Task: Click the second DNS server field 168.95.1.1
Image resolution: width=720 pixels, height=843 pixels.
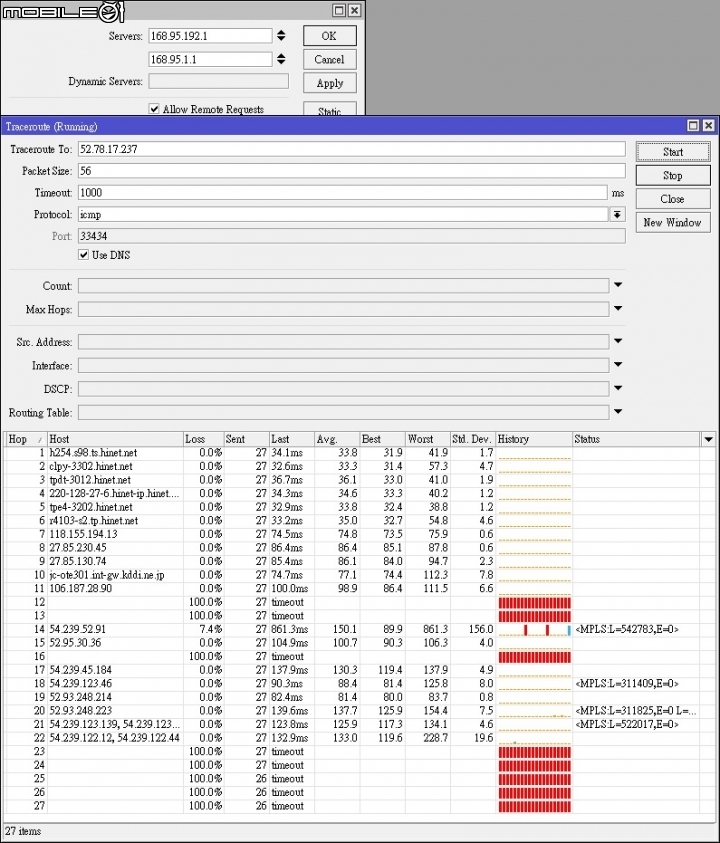Action: tap(210, 59)
